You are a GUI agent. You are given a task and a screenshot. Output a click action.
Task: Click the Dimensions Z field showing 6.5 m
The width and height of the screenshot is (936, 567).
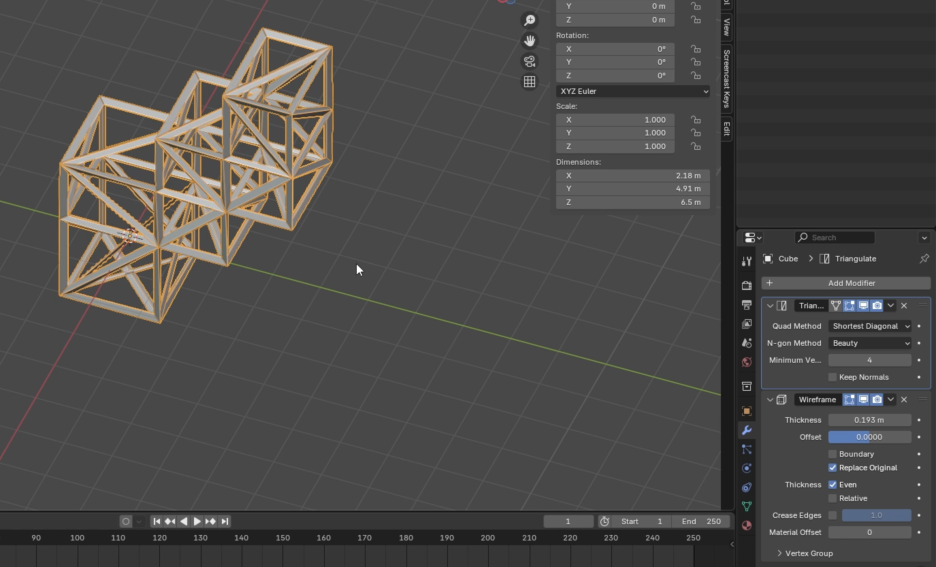pos(633,202)
